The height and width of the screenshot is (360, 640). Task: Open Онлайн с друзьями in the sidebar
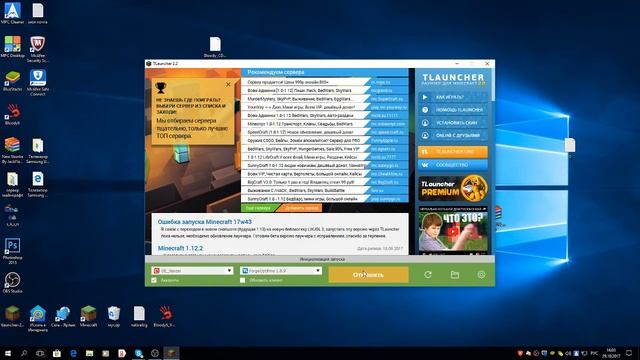tap(452, 135)
